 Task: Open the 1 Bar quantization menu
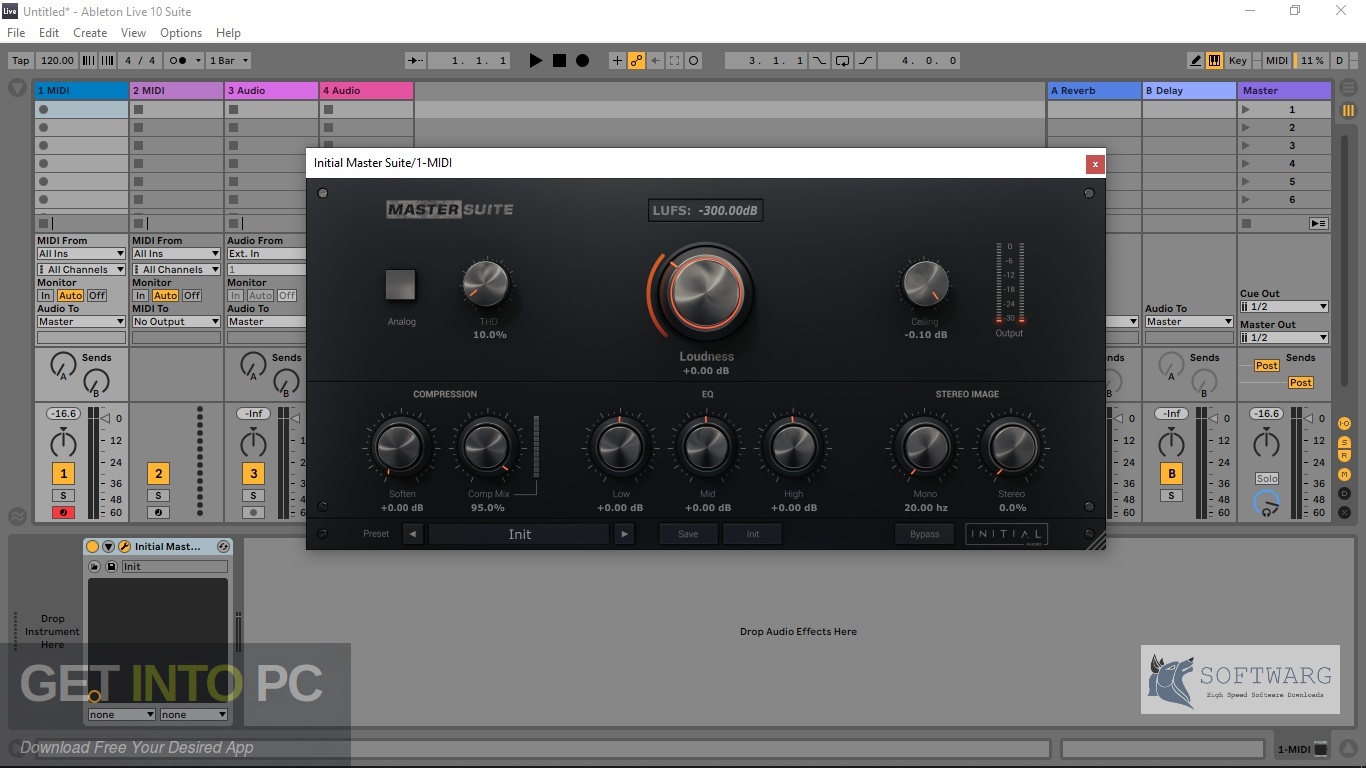[x=229, y=60]
